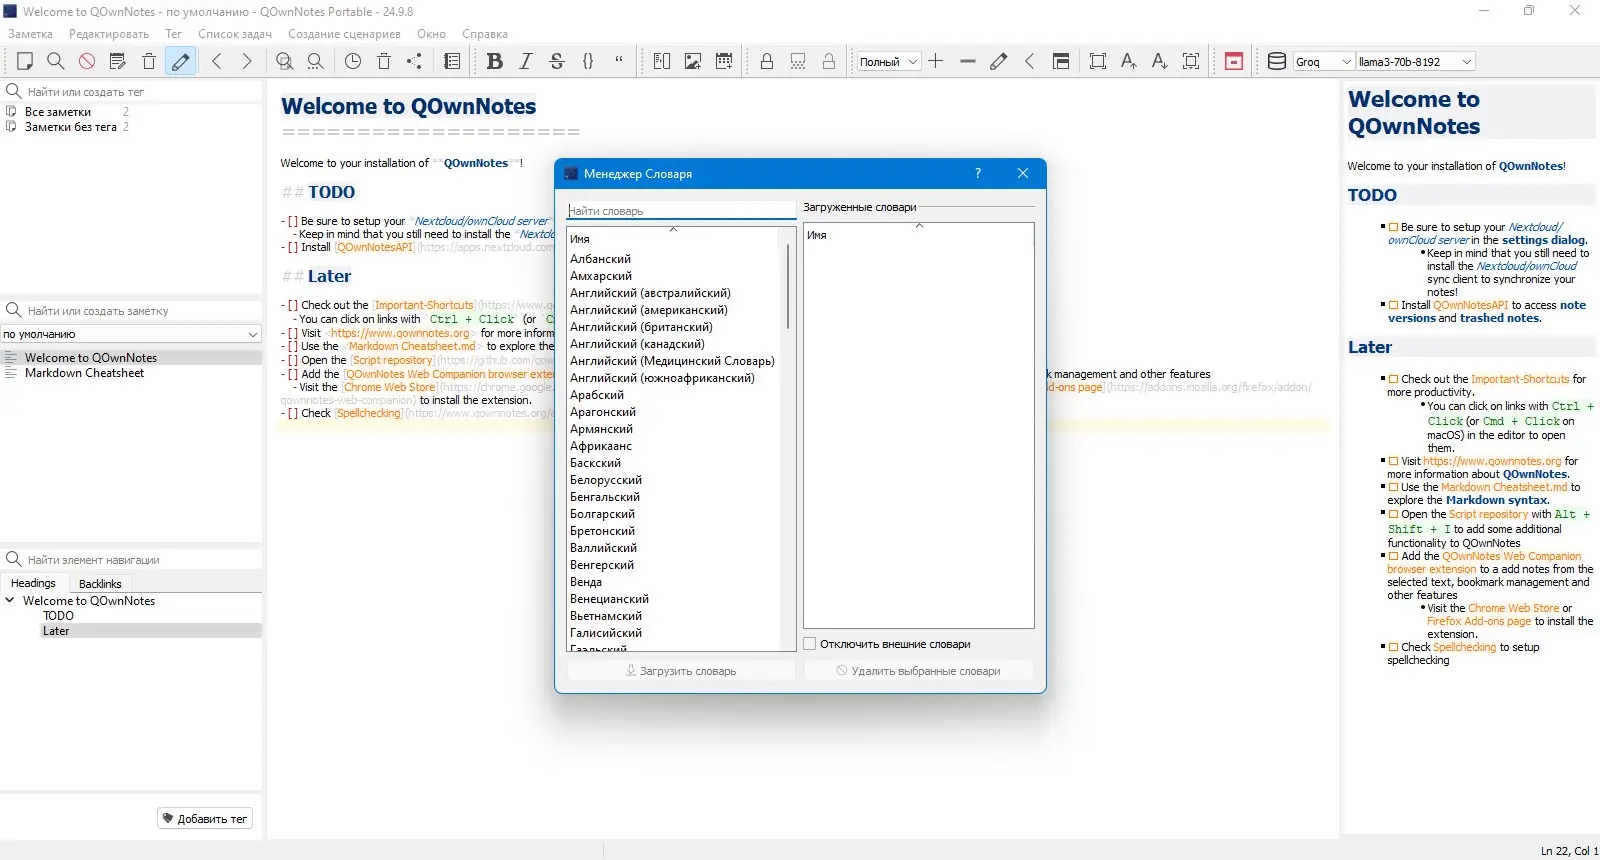Tick preview checkbox 'Open the Script repository'
This screenshot has height=860, width=1600.
[1393, 514]
